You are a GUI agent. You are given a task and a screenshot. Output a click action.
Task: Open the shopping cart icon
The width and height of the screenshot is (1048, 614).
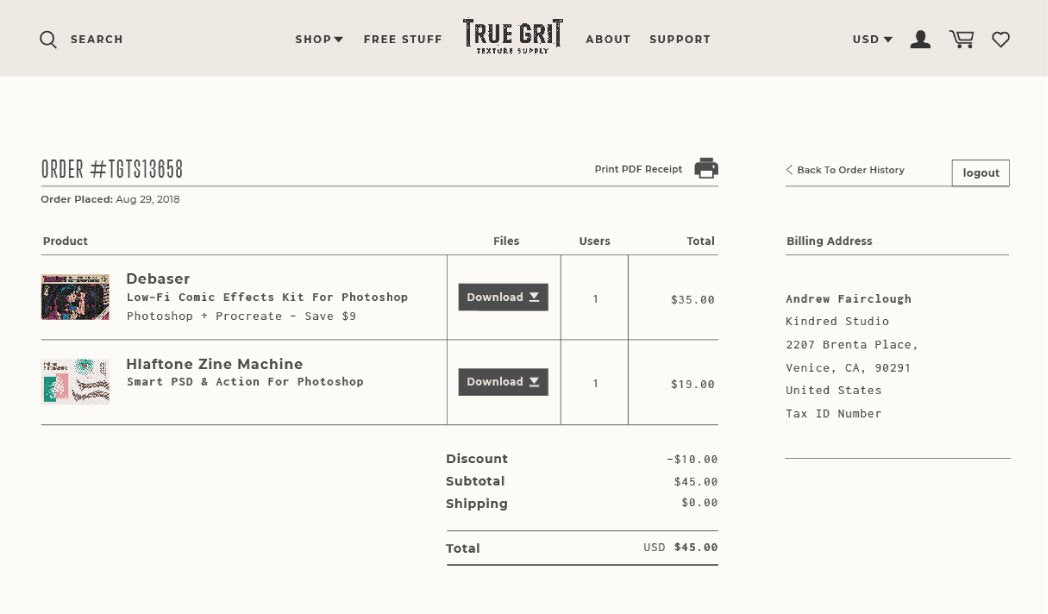(961, 40)
